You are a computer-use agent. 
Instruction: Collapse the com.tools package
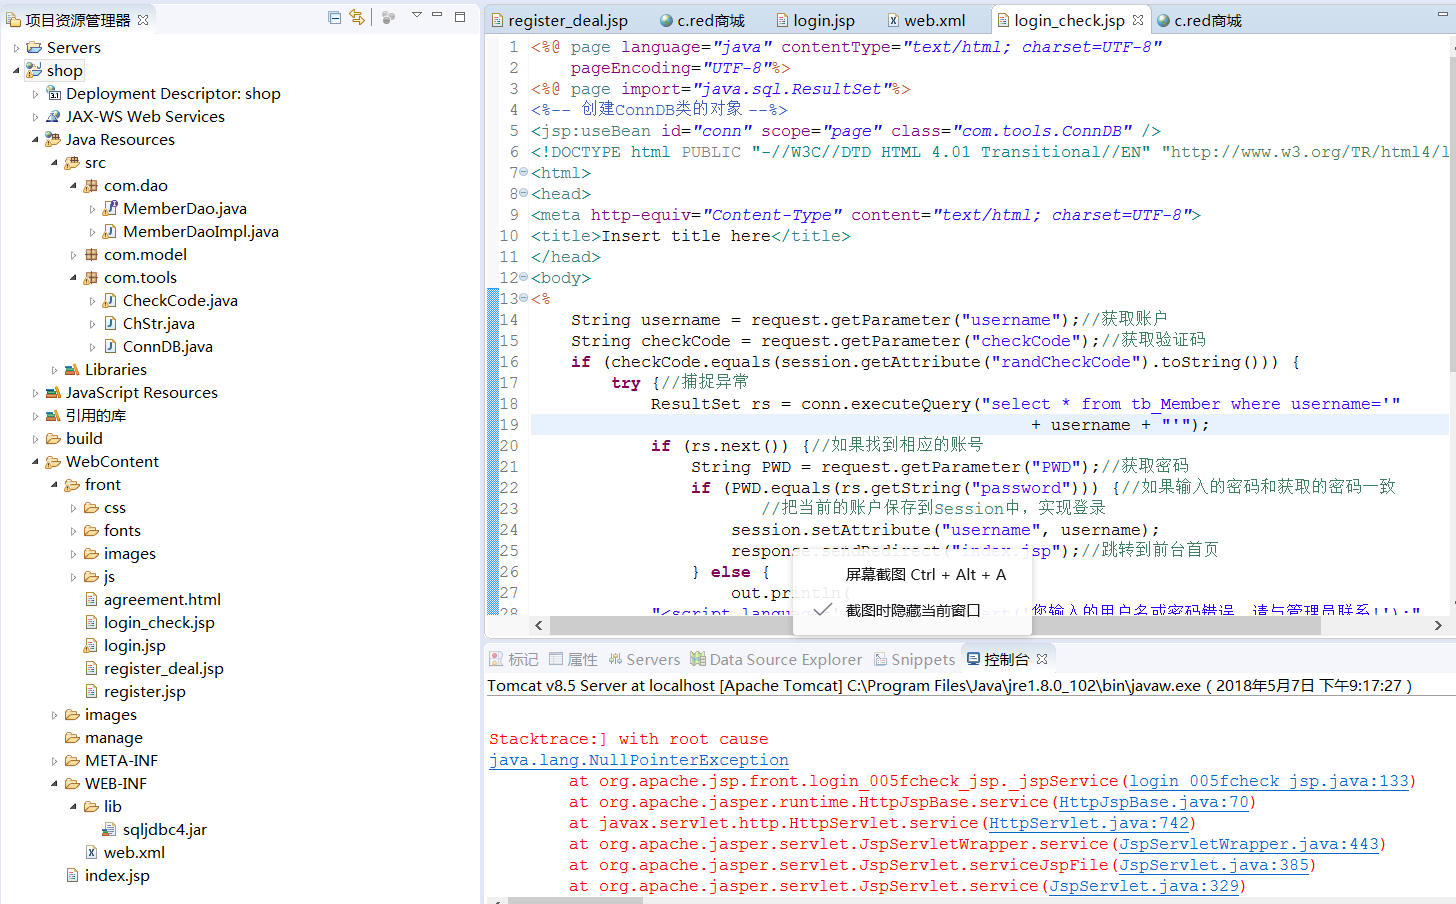73,278
